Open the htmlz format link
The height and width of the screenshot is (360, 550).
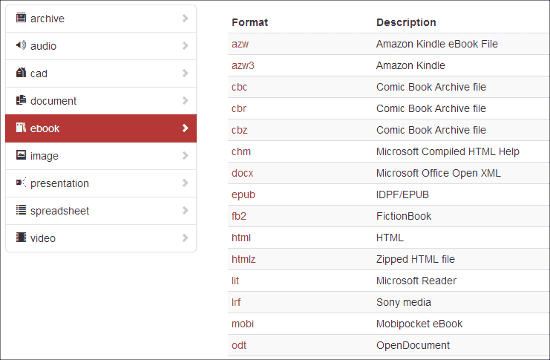[243, 259]
